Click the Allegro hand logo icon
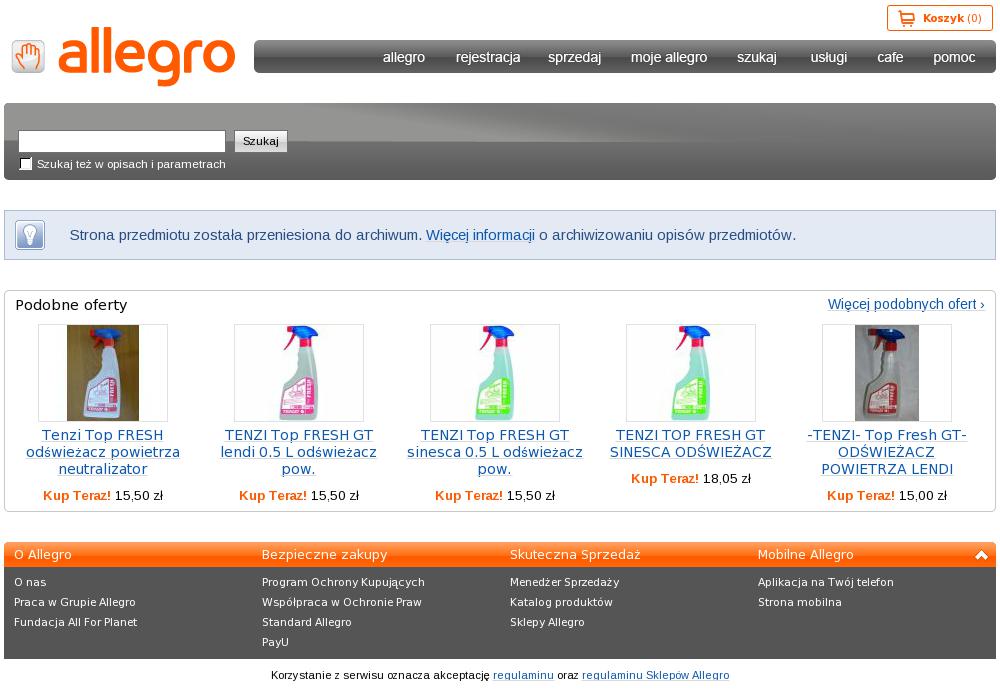 (28, 57)
